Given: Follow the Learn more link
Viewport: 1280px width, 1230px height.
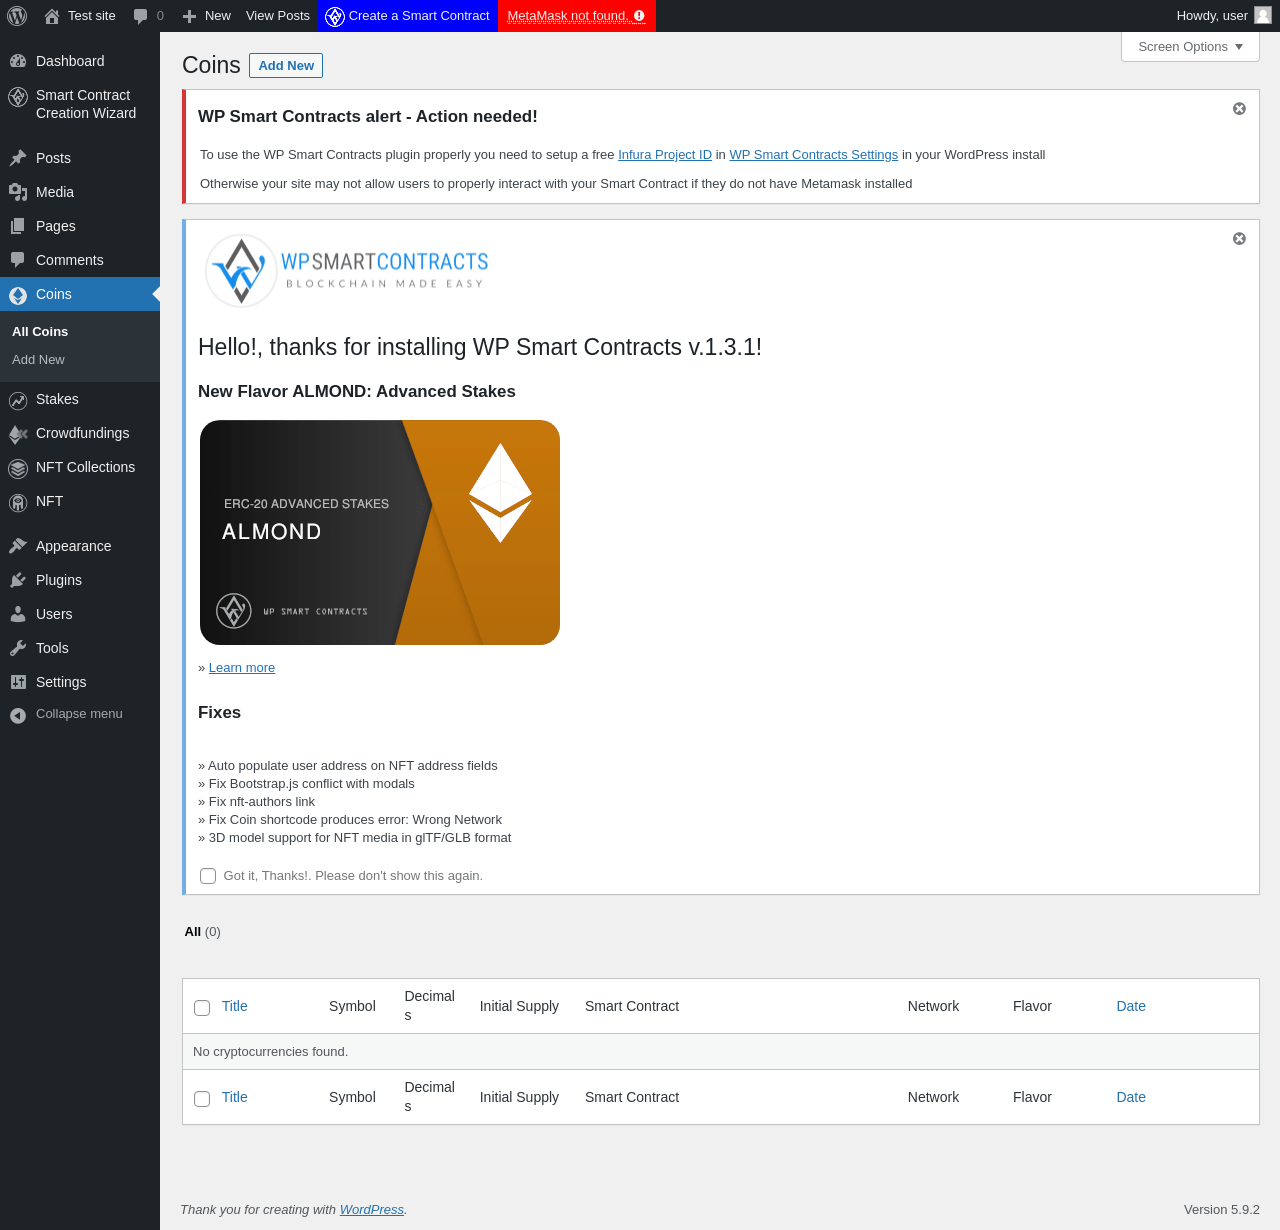Looking at the screenshot, I should [x=242, y=668].
